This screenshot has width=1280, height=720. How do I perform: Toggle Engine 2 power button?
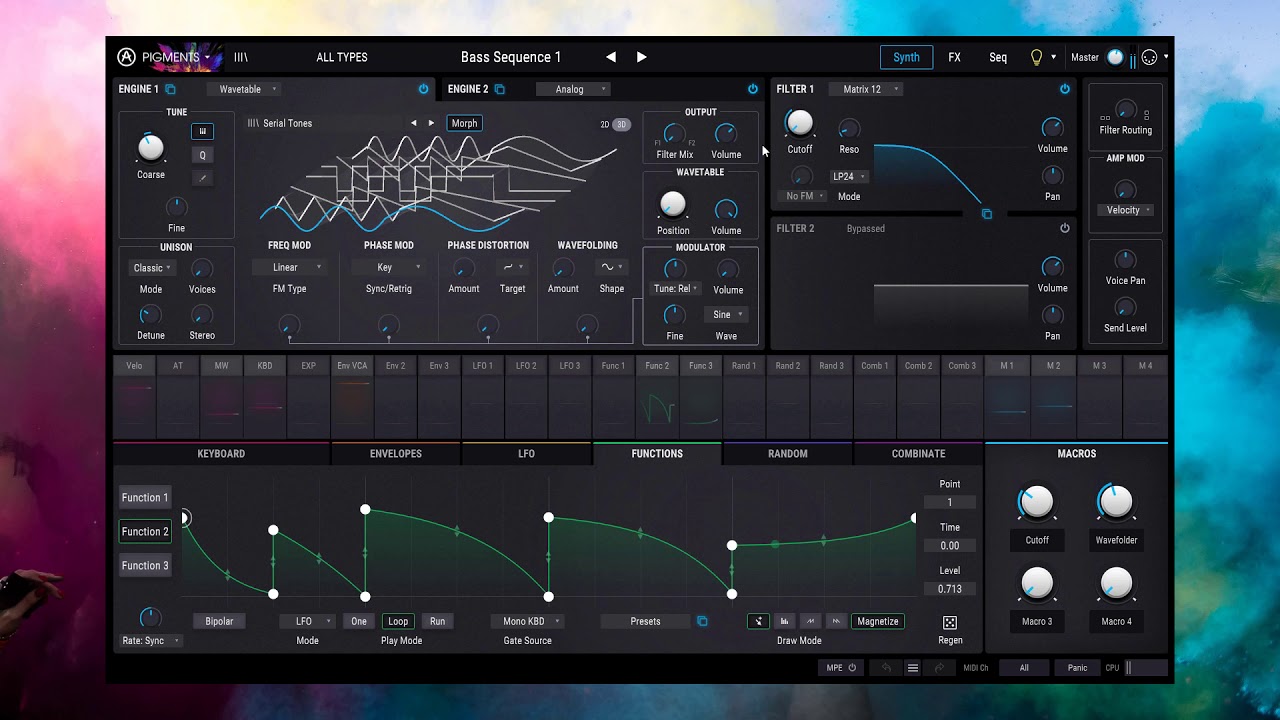753,89
